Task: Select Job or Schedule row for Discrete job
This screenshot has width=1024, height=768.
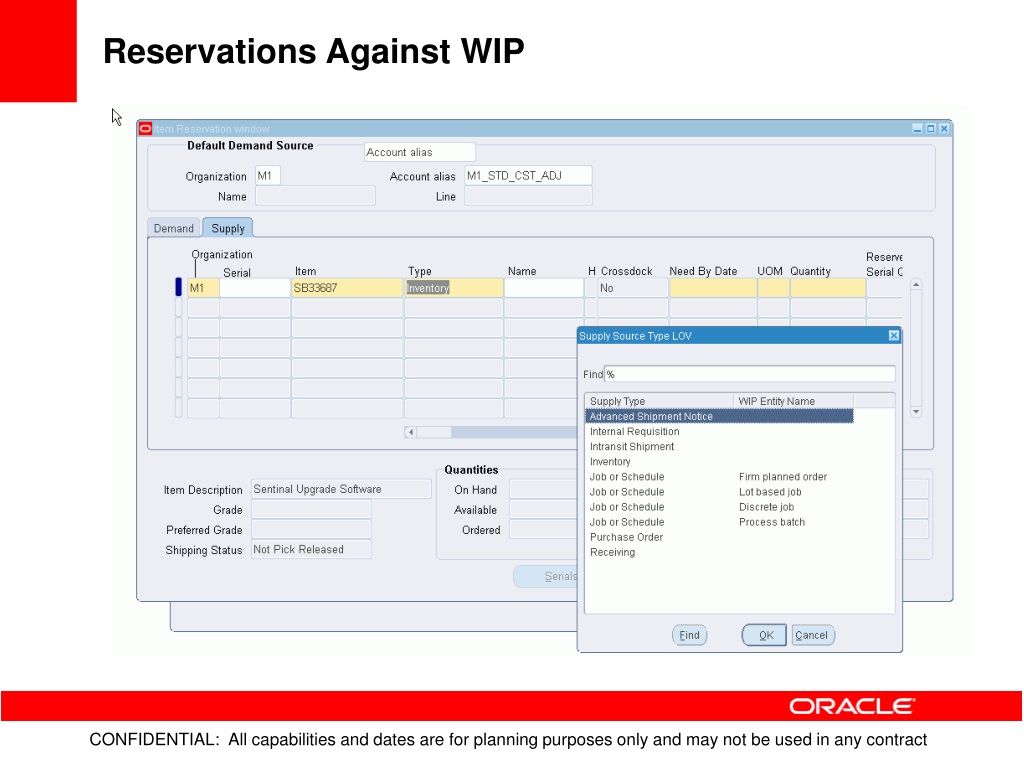Action: click(x=719, y=507)
